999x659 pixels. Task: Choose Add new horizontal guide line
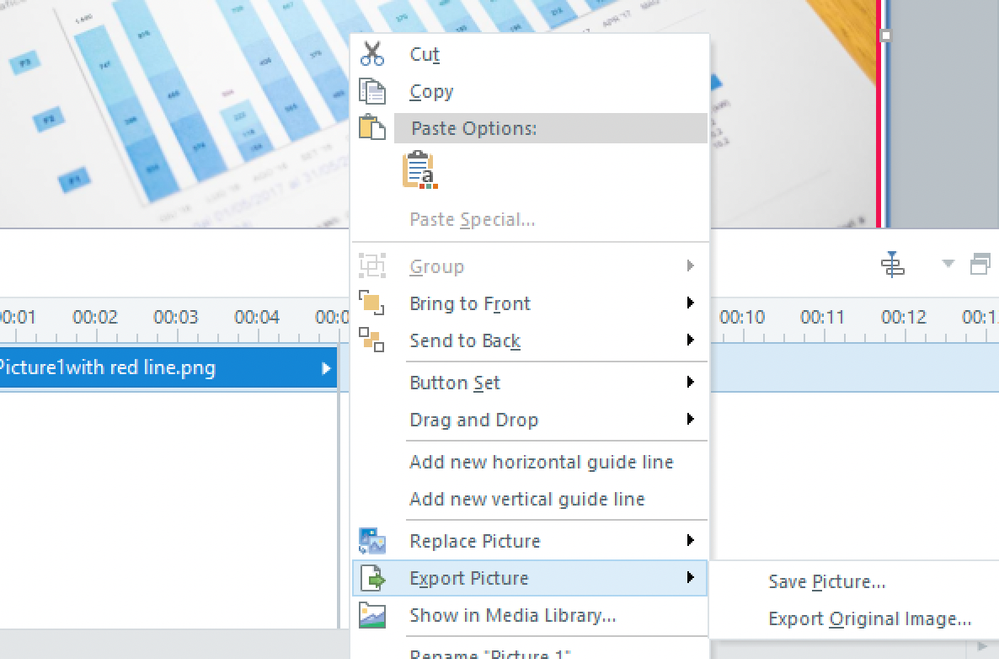(541, 462)
